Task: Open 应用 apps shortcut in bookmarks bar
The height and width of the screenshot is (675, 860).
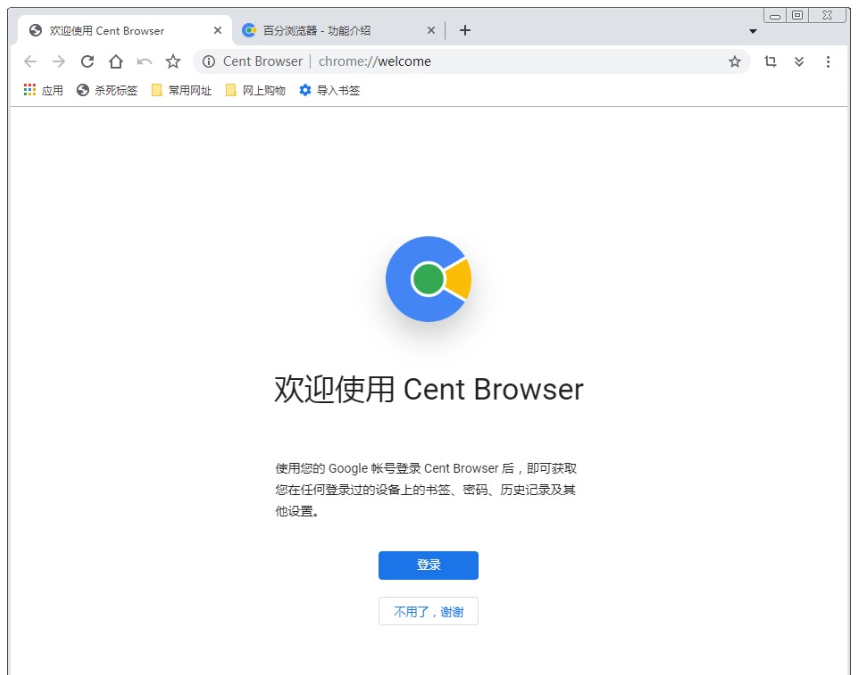Action: click(x=43, y=90)
